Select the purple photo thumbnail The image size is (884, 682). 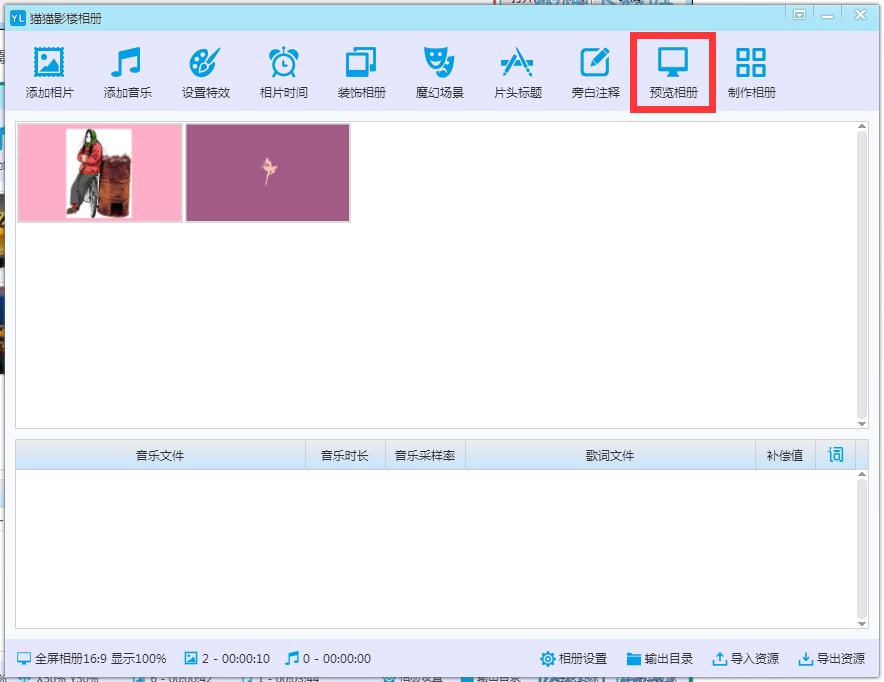point(268,172)
